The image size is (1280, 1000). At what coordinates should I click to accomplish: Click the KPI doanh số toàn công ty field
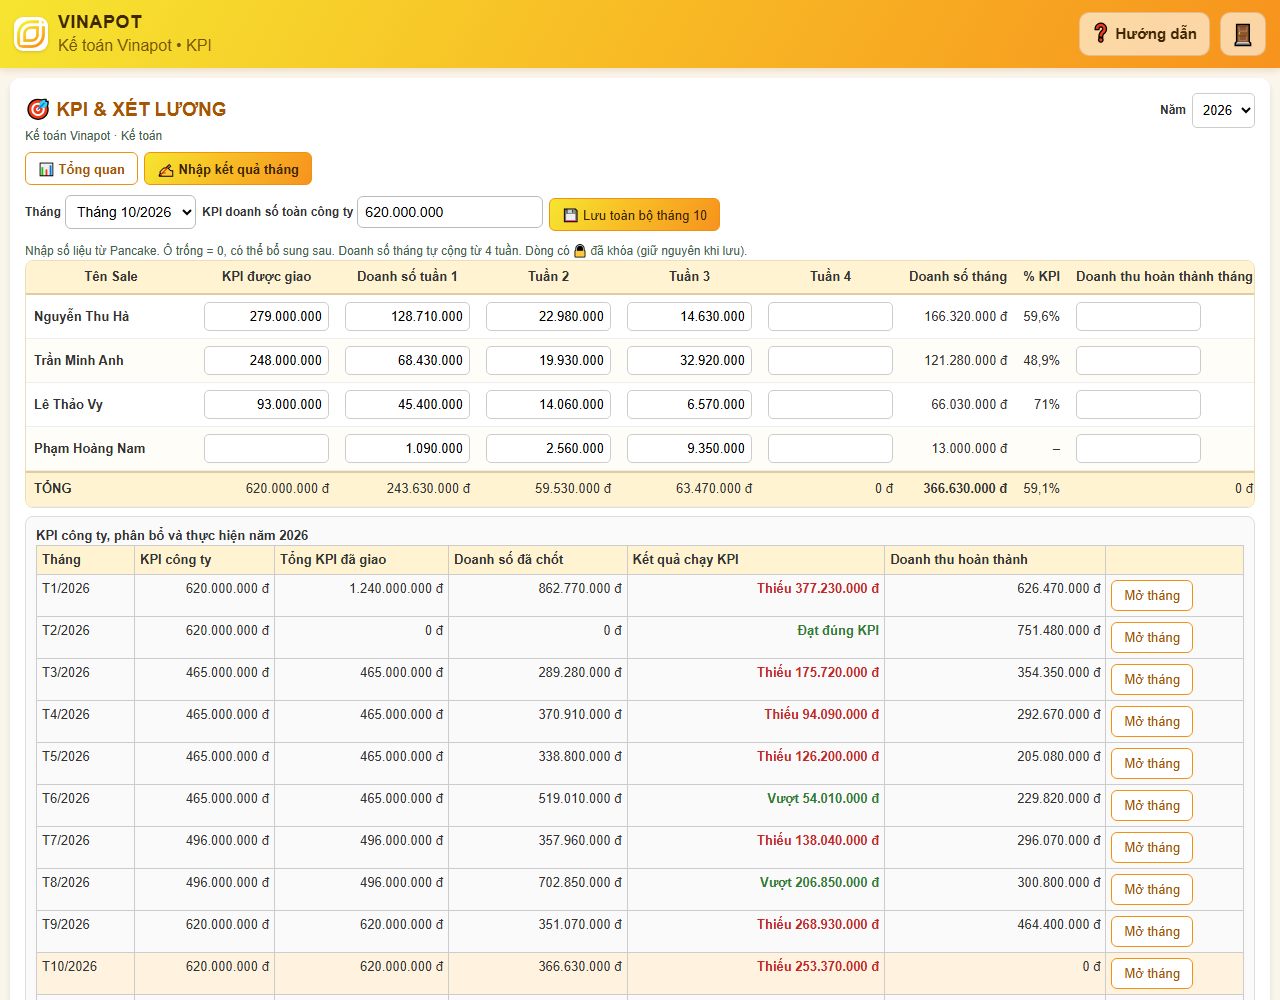pos(449,212)
